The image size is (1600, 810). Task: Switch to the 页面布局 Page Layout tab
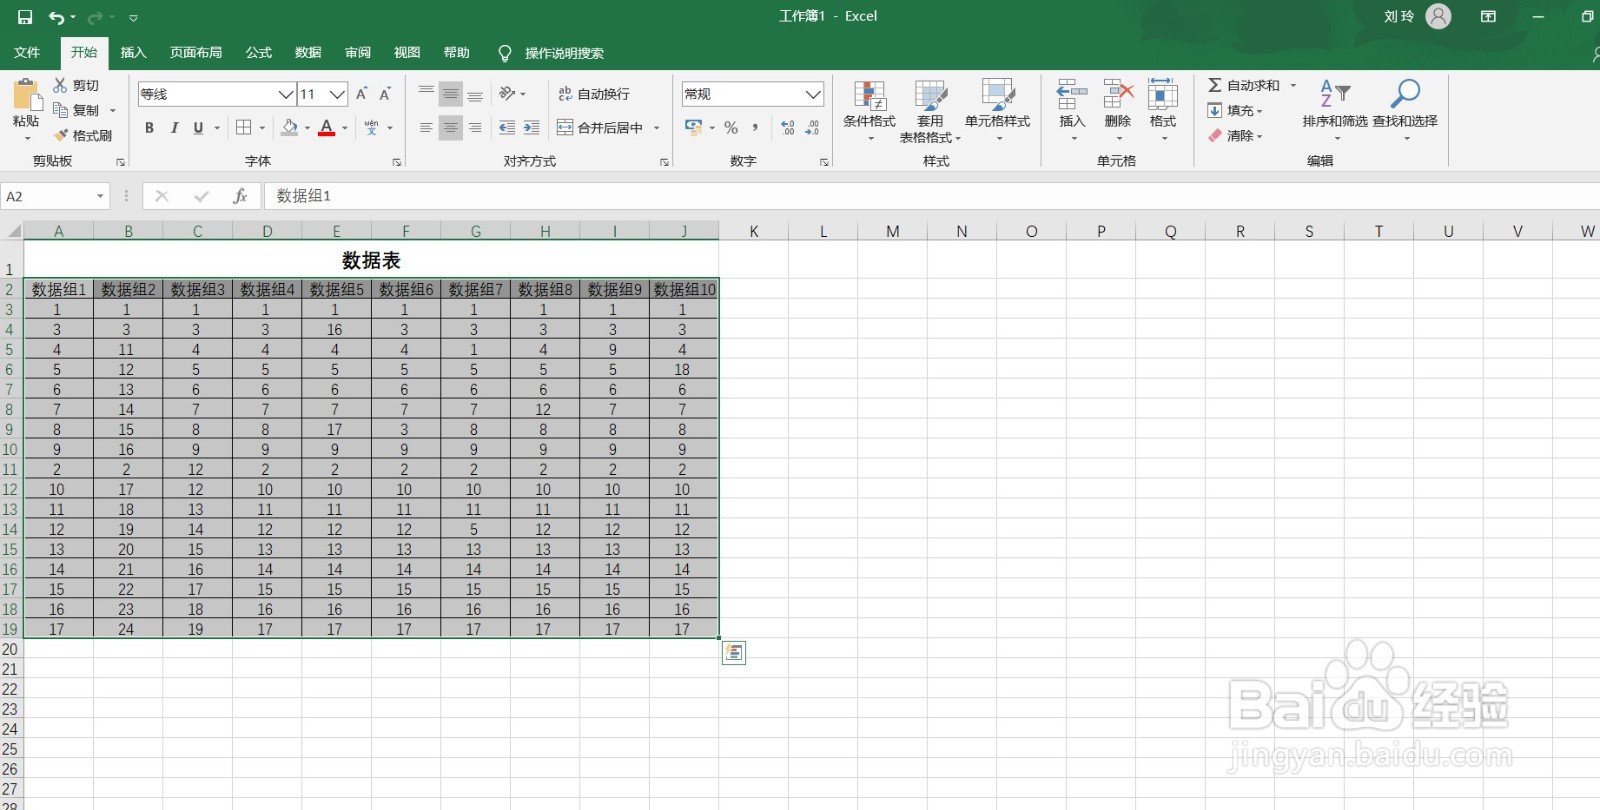pos(196,53)
